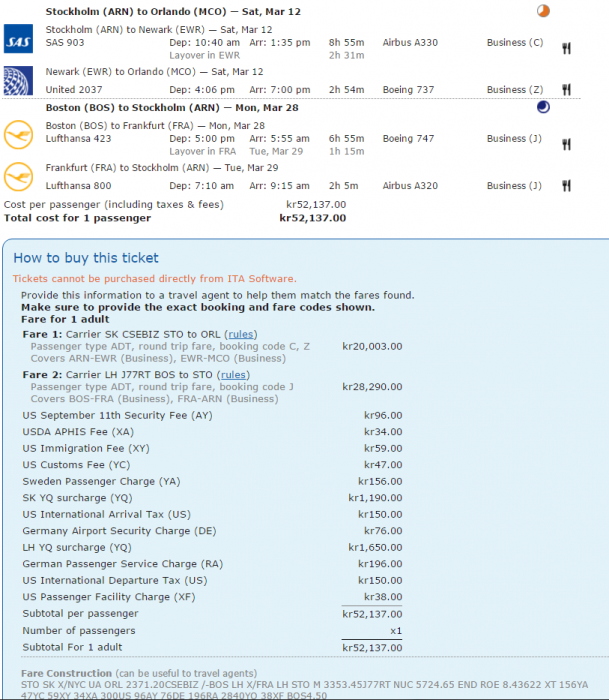Click the 'How to buy this ticket' heading

tap(84, 257)
